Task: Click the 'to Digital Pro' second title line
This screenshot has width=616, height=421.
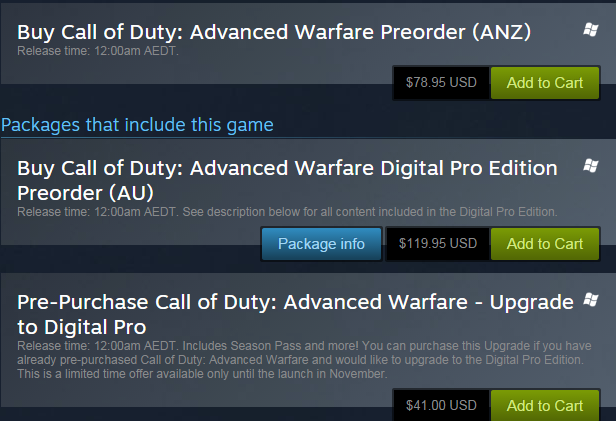Action: pos(82,327)
